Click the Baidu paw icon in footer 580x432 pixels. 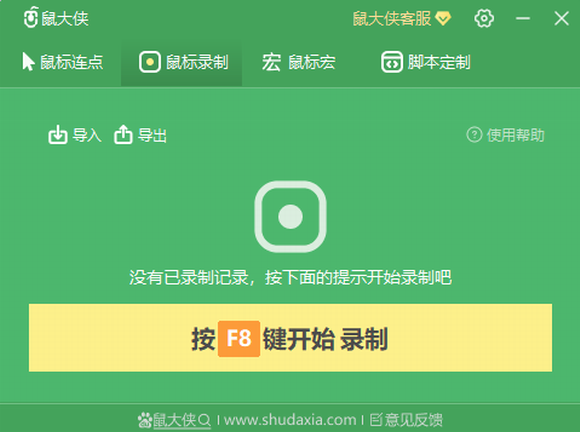coord(145,420)
